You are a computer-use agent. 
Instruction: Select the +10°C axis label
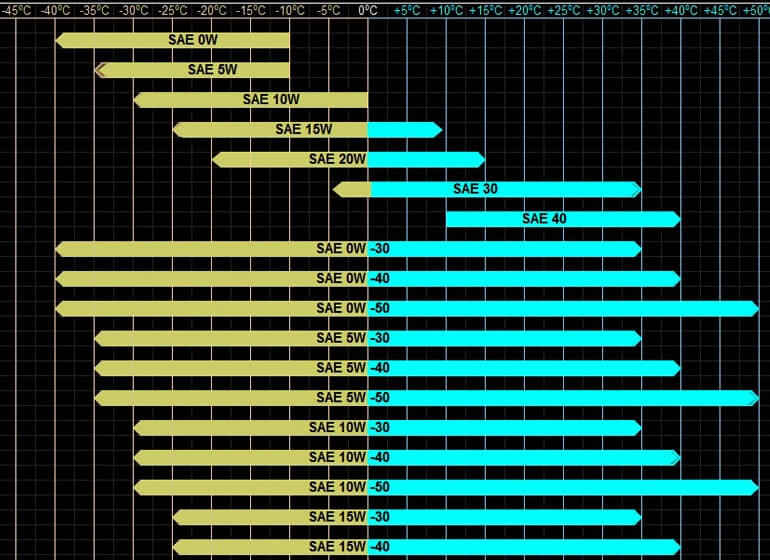click(x=446, y=10)
